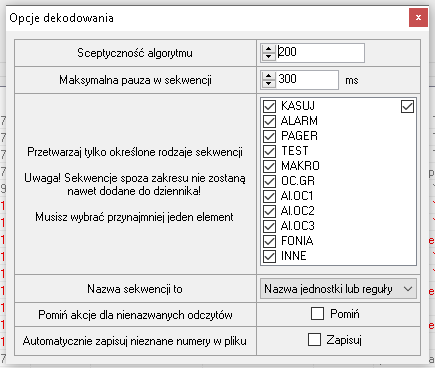Screen dimensions: 435x368
Task: Toggle the select-all checkbox beside KASUJ
Action: (x=407, y=107)
